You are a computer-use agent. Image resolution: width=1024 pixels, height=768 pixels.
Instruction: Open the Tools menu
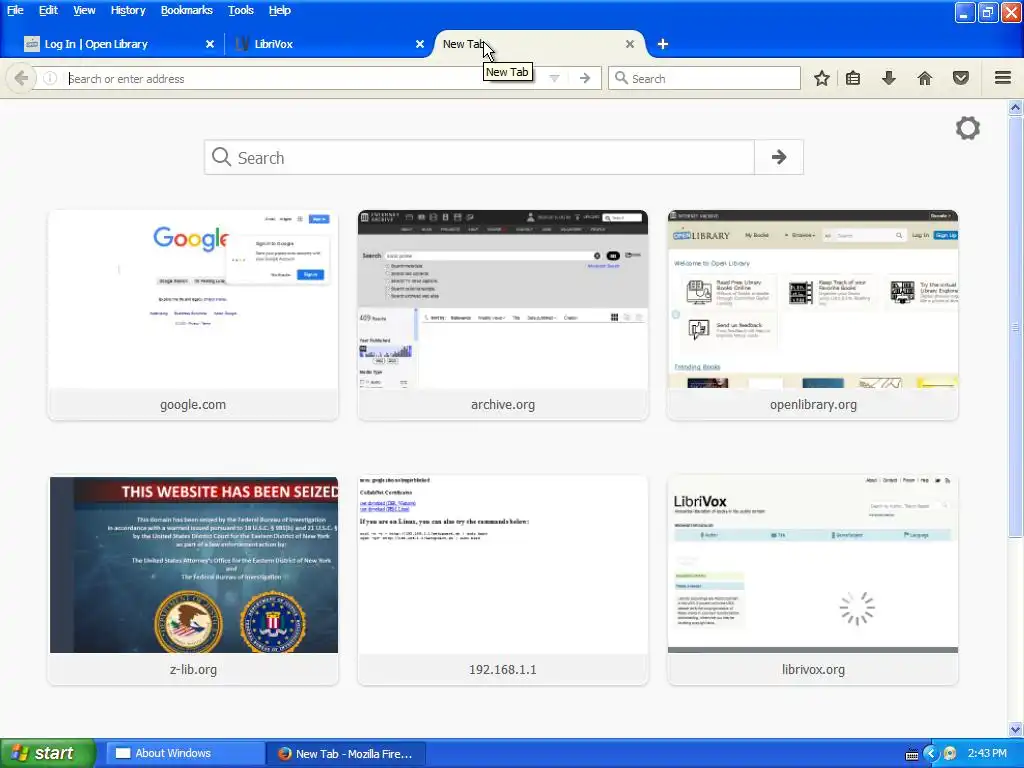[240, 10]
